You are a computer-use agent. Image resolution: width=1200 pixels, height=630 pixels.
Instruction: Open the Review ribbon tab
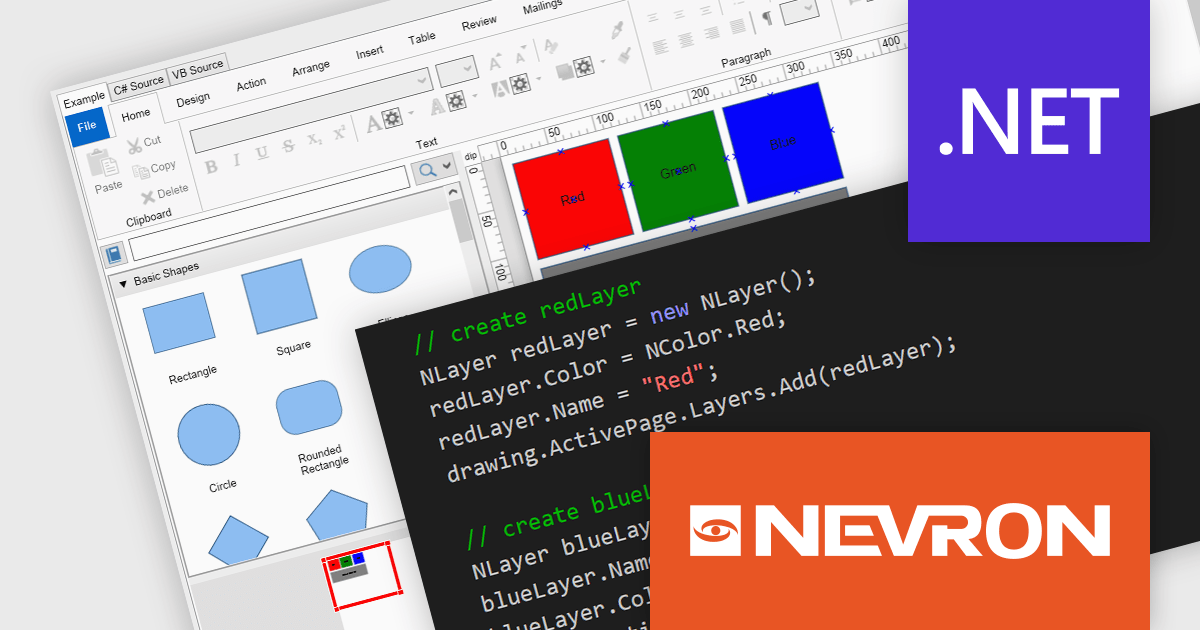[x=479, y=24]
